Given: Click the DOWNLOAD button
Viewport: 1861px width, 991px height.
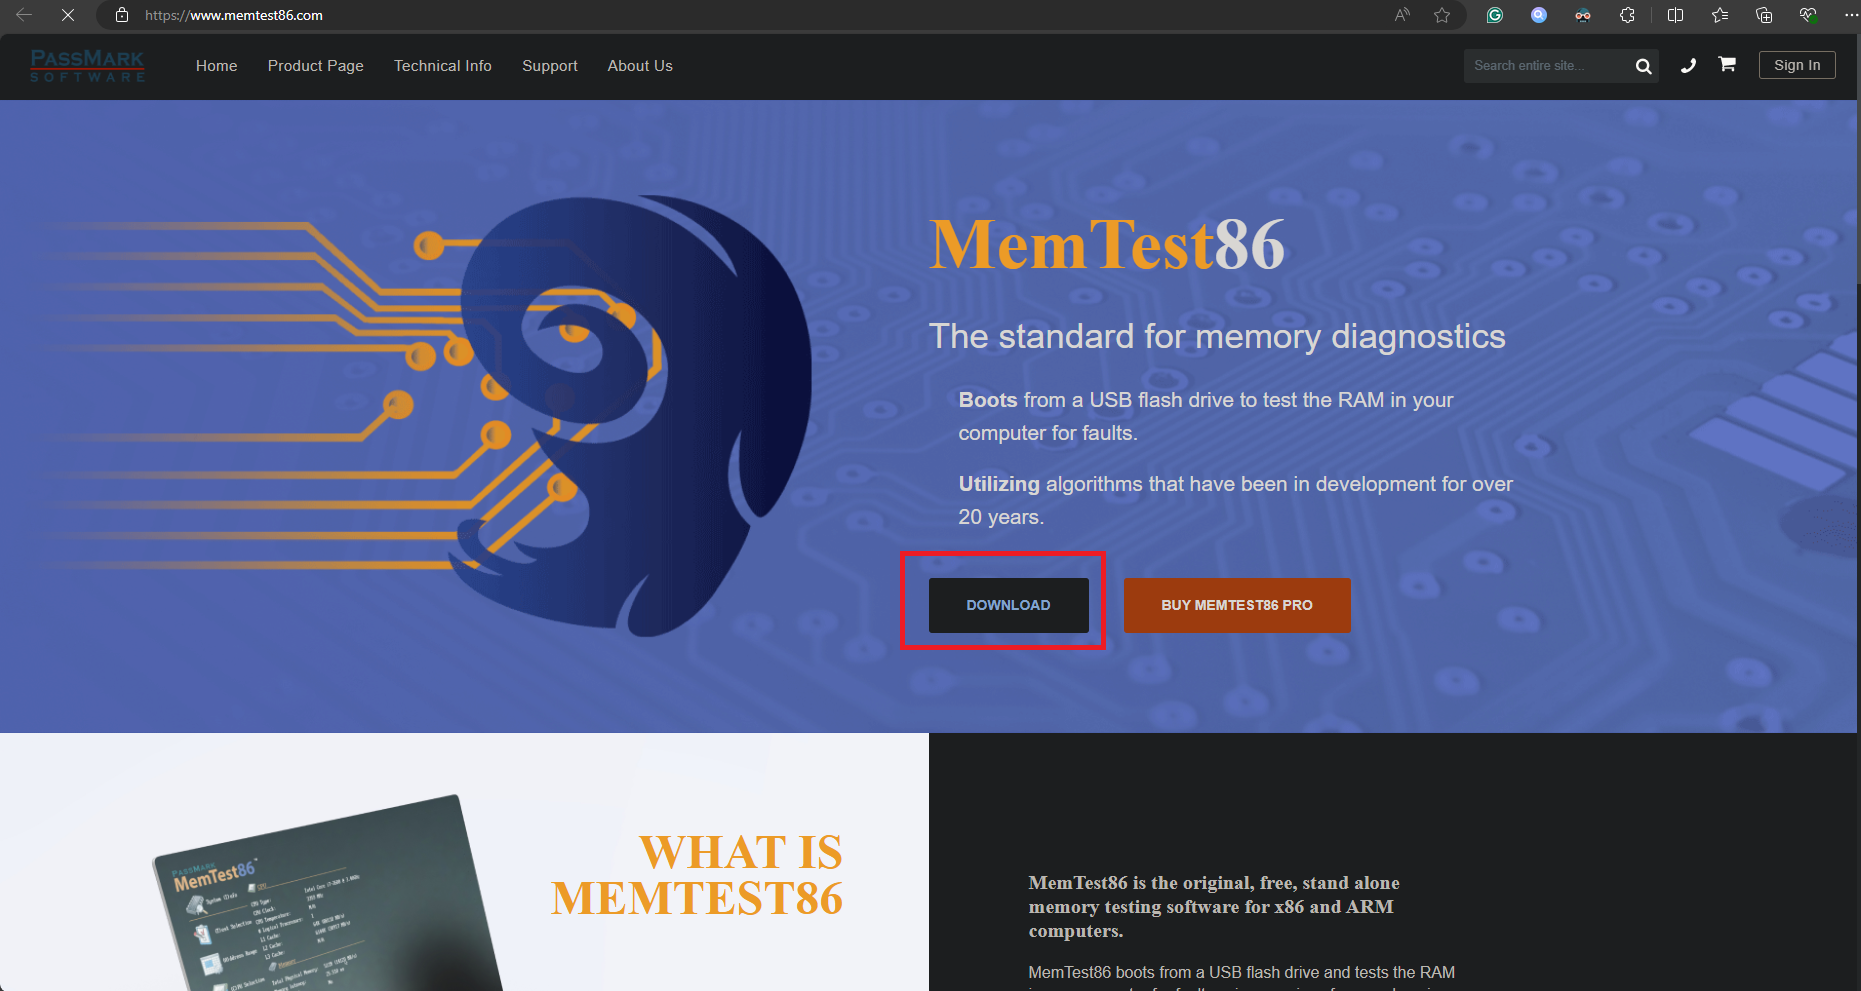Looking at the screenshot, I should coord(1009,605).
